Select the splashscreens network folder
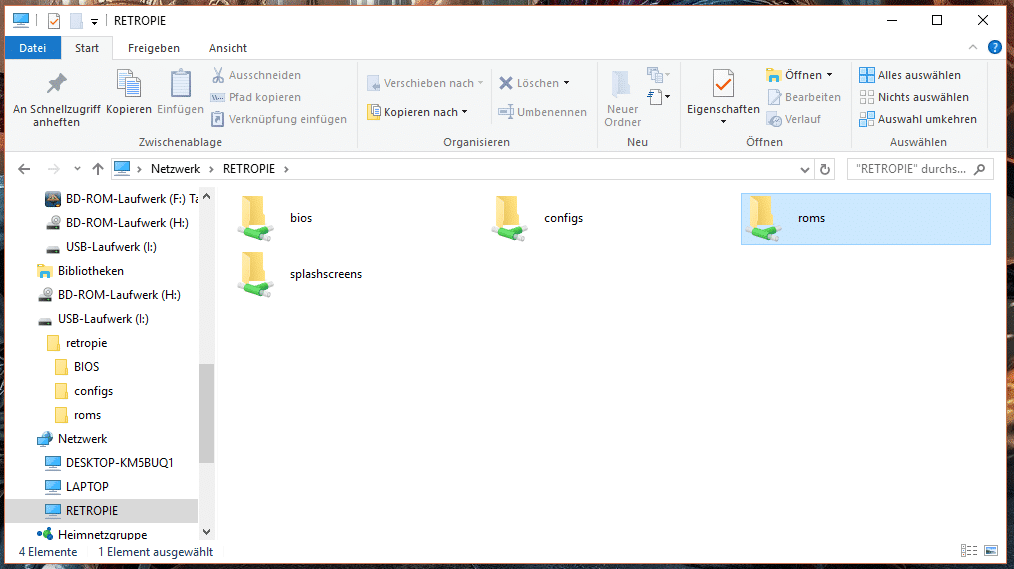 coord(301,274)
